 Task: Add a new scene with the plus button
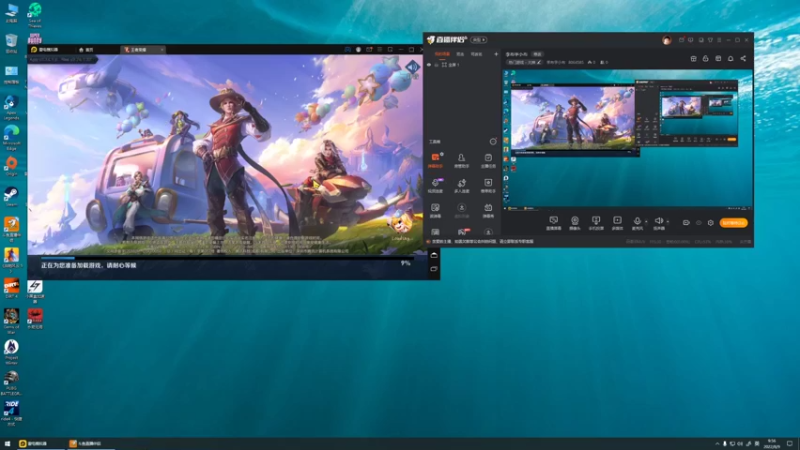coord(496,54)
